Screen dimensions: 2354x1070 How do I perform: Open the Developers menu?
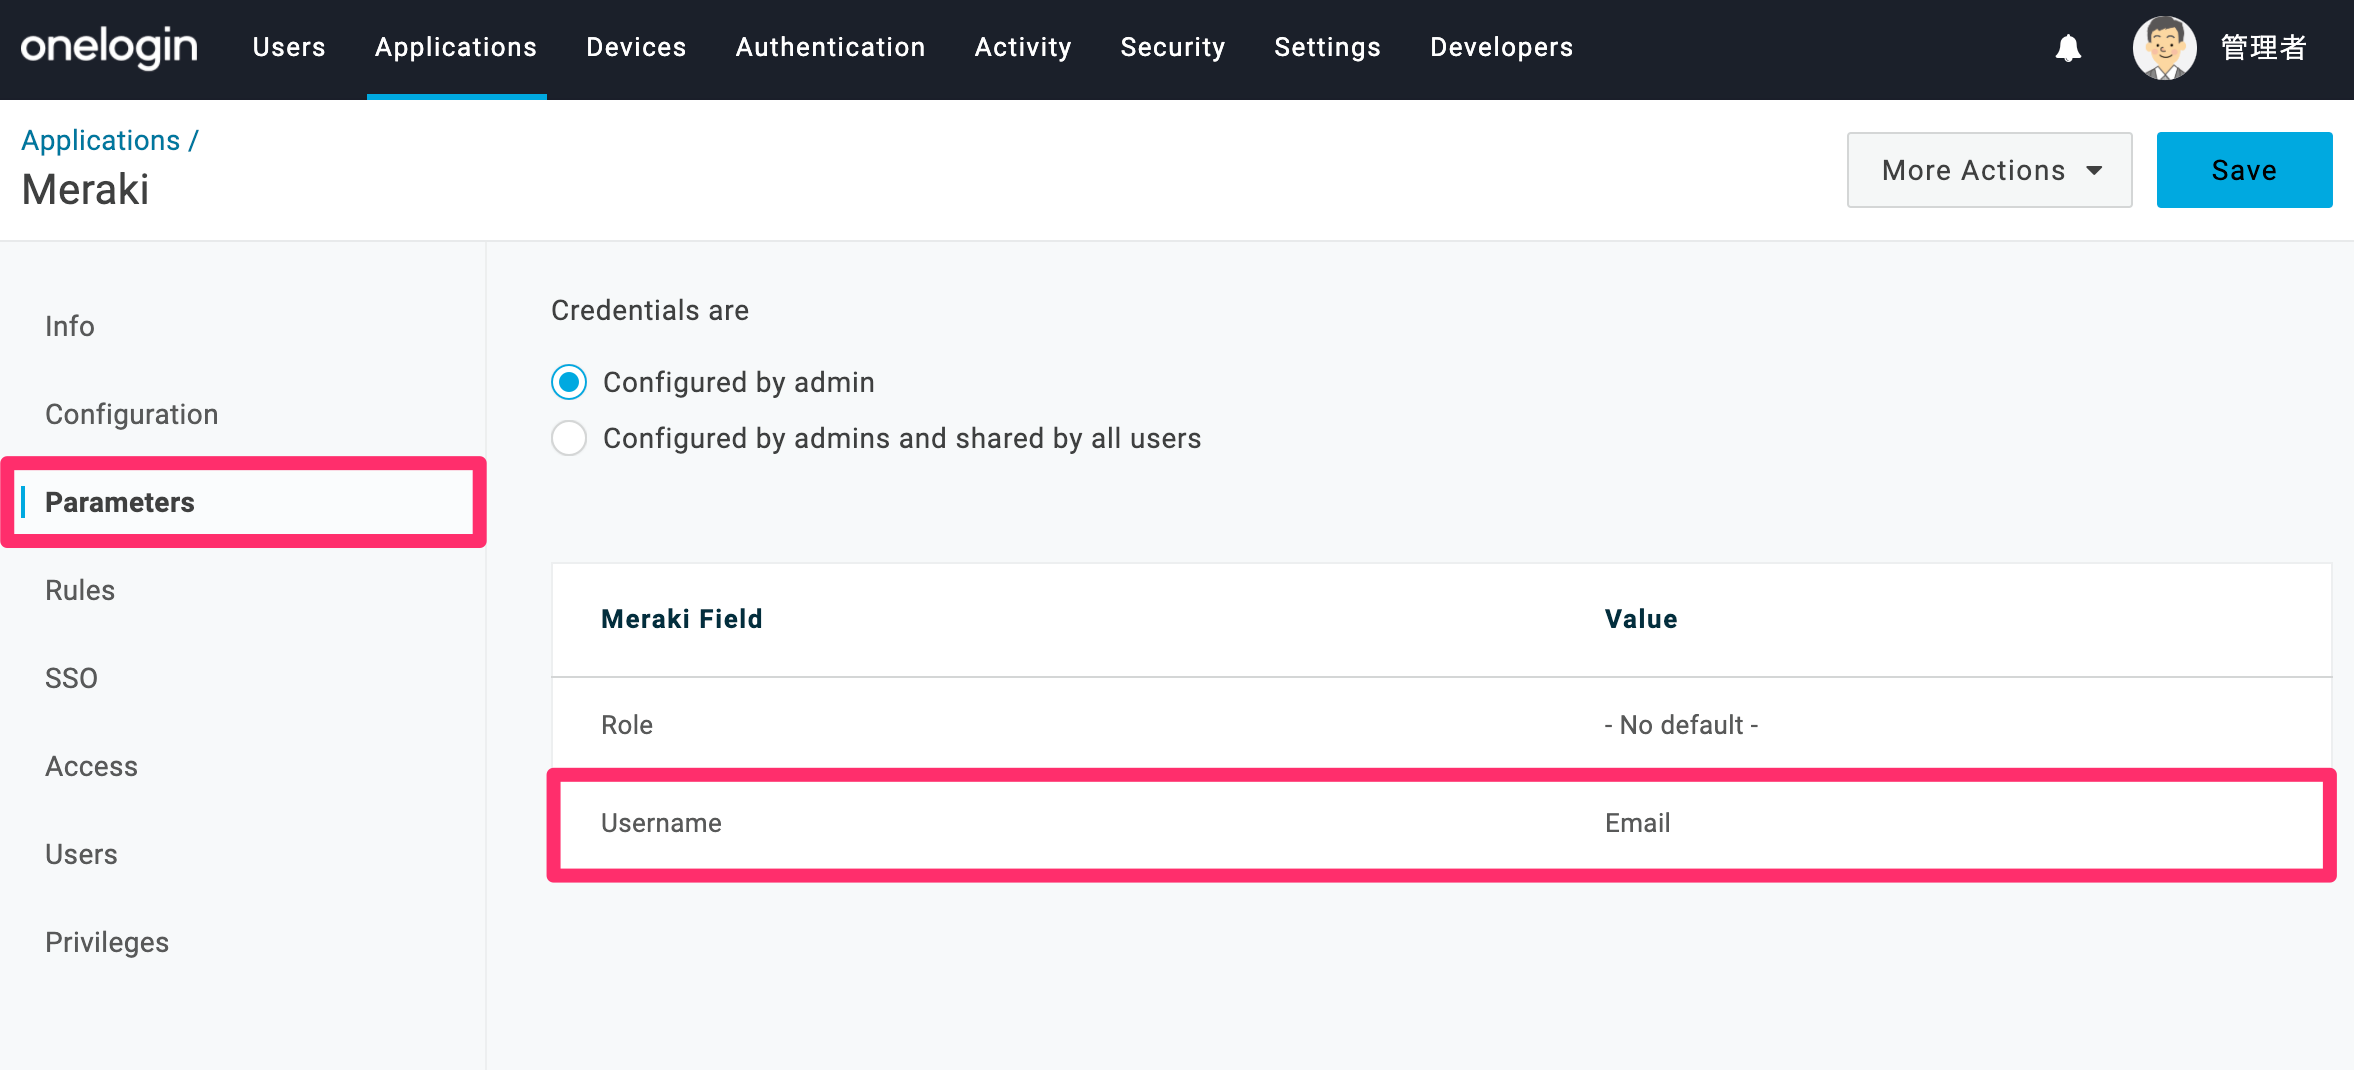1501,47
